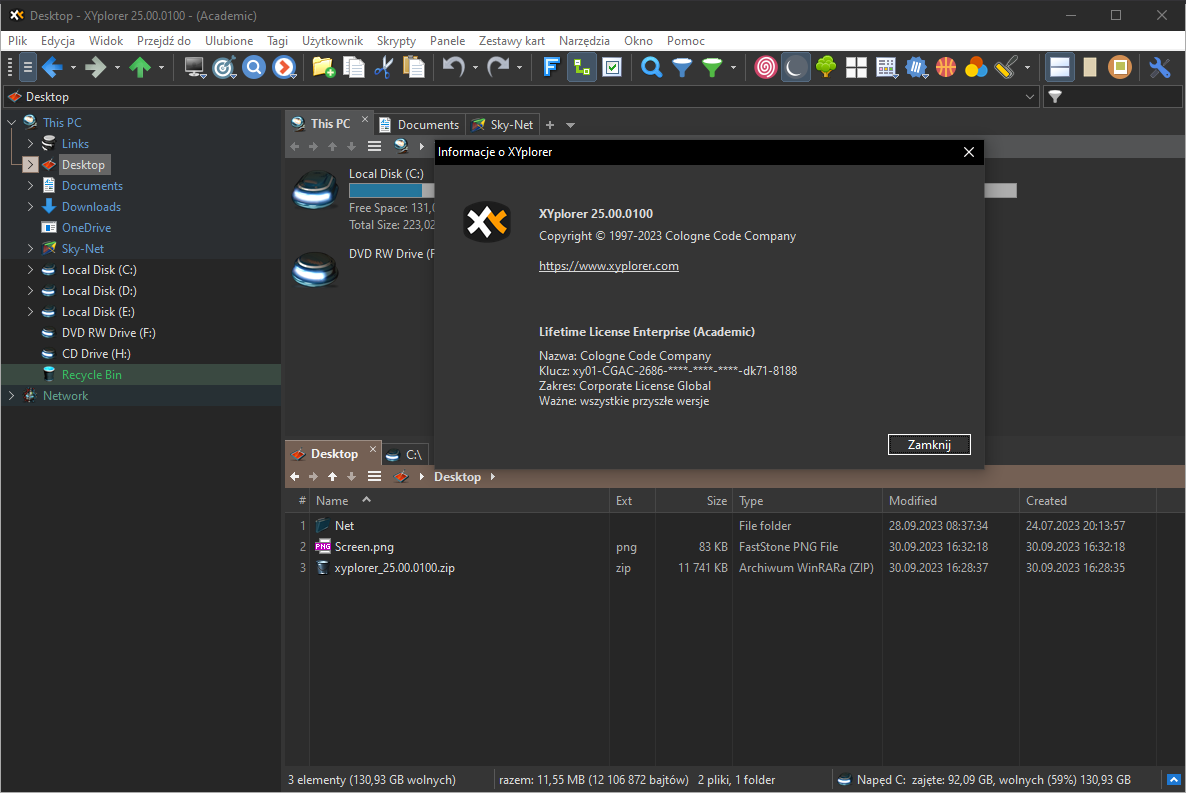The width and height of the screenshot is (1186, 793).
Task: Switch to the C:\ tab in lower pane
Action: pyautogui.click(x=405, y=455)
